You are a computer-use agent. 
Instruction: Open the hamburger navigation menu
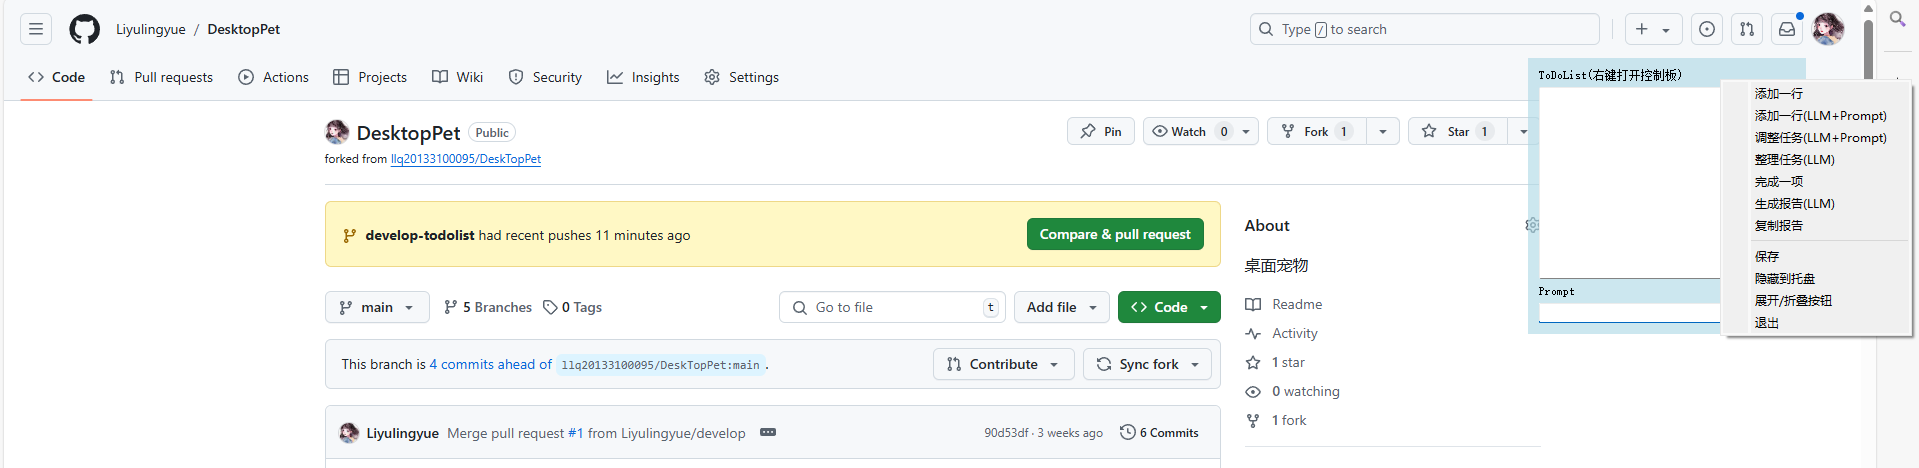click(x=36, y=29)
